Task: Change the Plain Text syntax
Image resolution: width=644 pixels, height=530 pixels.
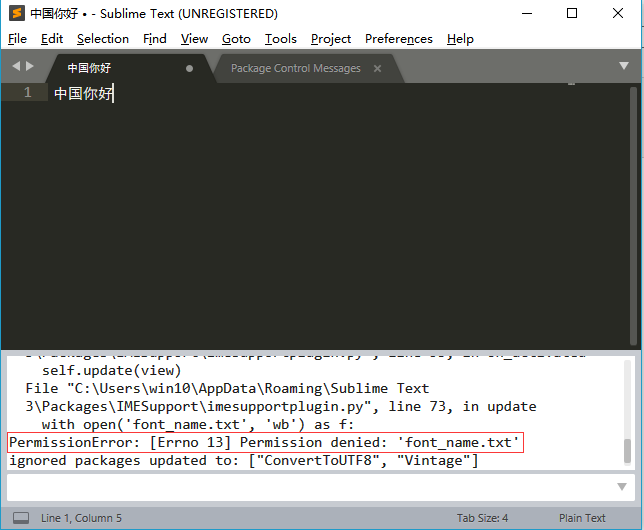Action: tap(582, 518)
